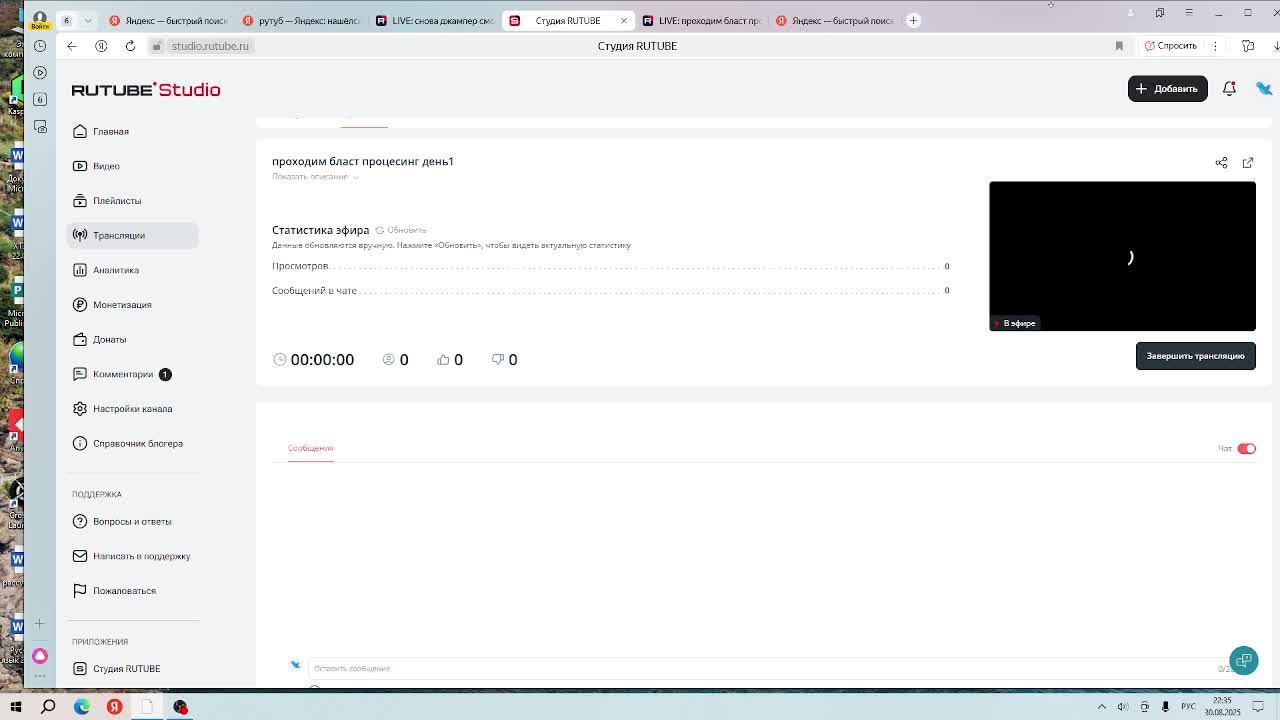
Task: Open Windows taskbar search
Action: pyautogui.click(x=48, y=707)
